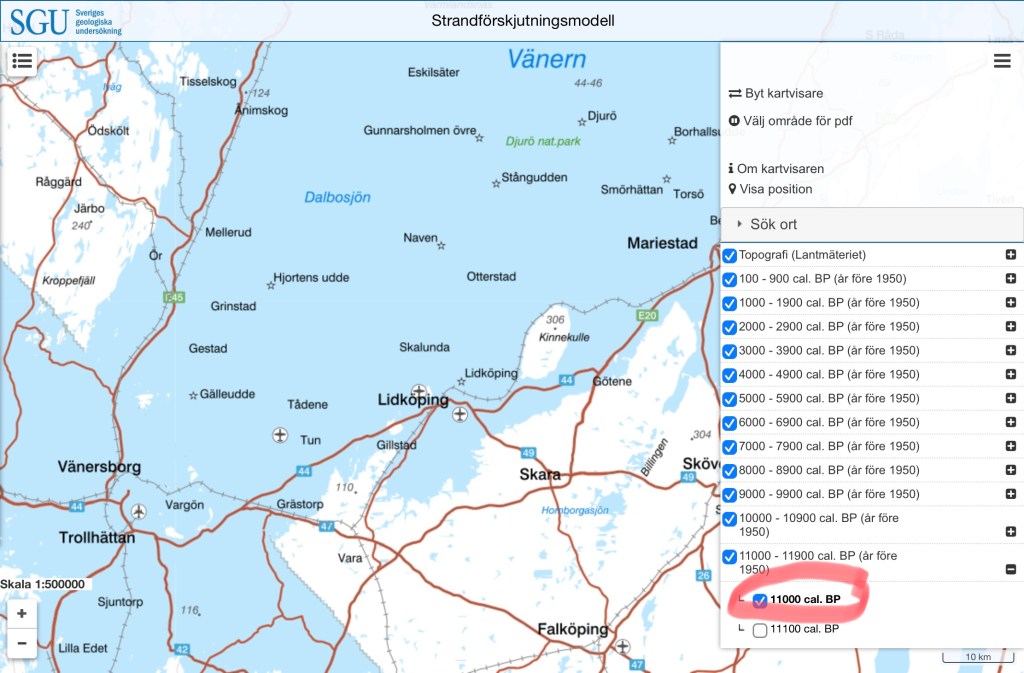Zoom out with the minus button
Image resolution: width=1024 pixels, height=673 pixels.
(x=21, y=642)
